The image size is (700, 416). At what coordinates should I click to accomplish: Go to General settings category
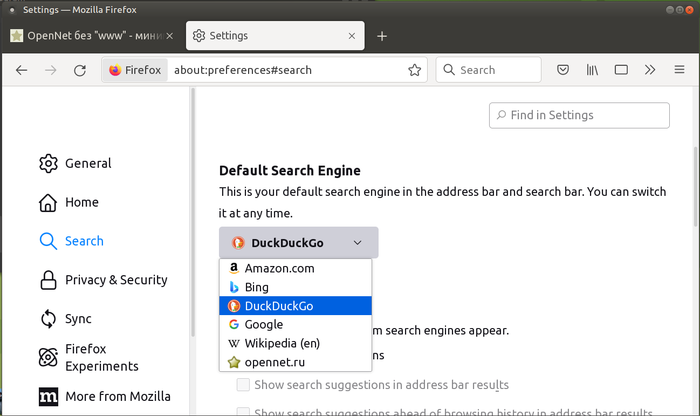click(x=88, y=163)
